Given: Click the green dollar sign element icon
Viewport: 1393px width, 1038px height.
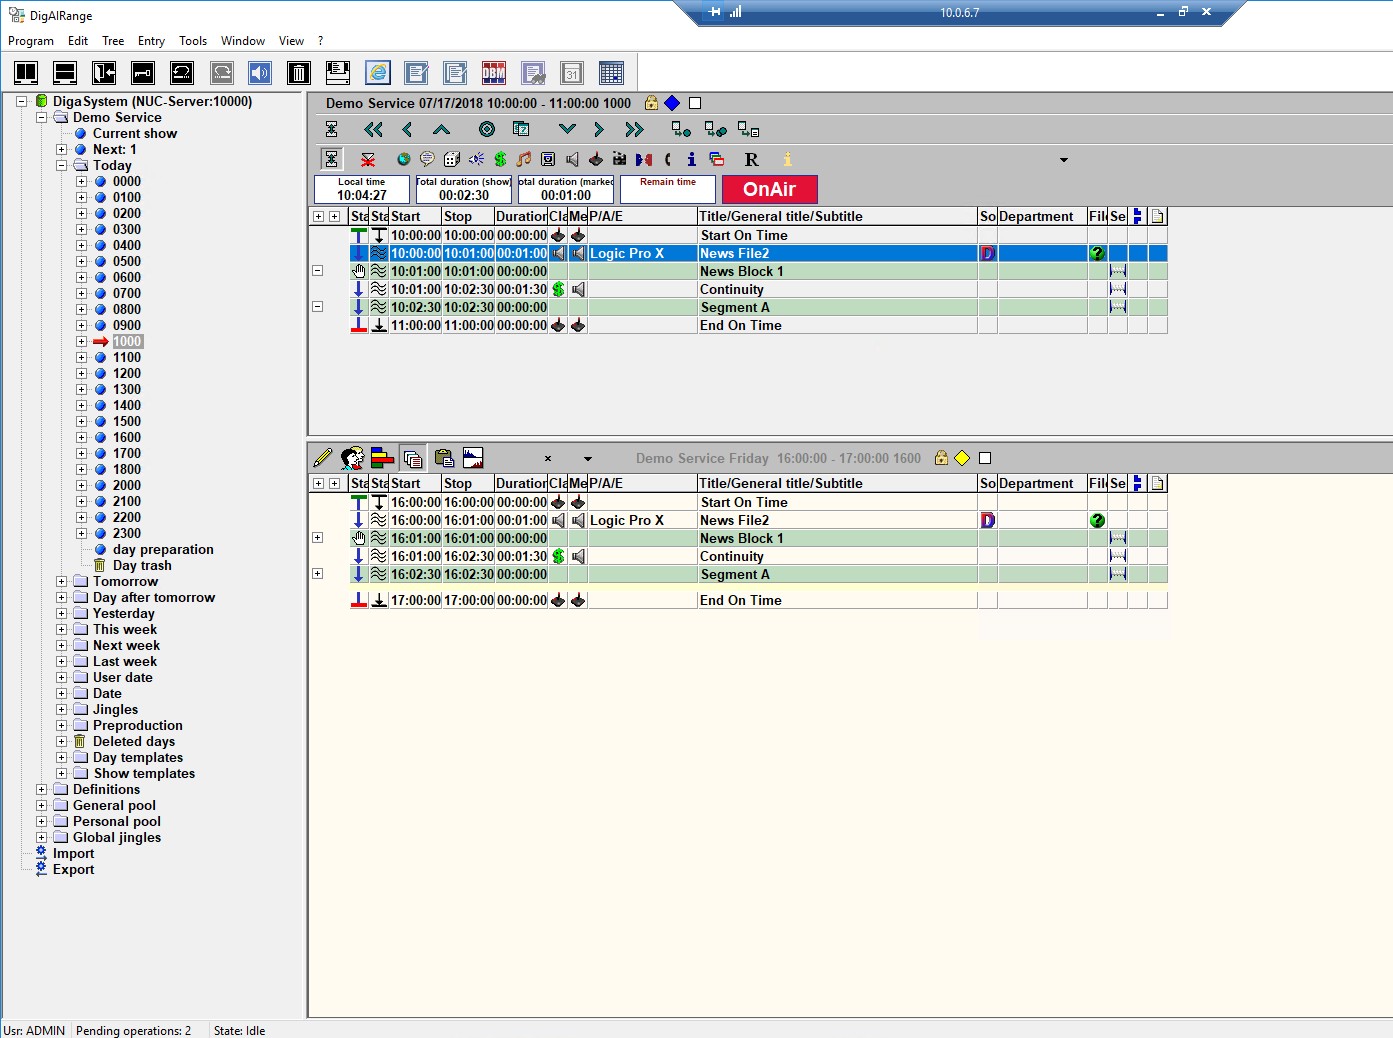Looking at the screenshot, I should [500, 159].
